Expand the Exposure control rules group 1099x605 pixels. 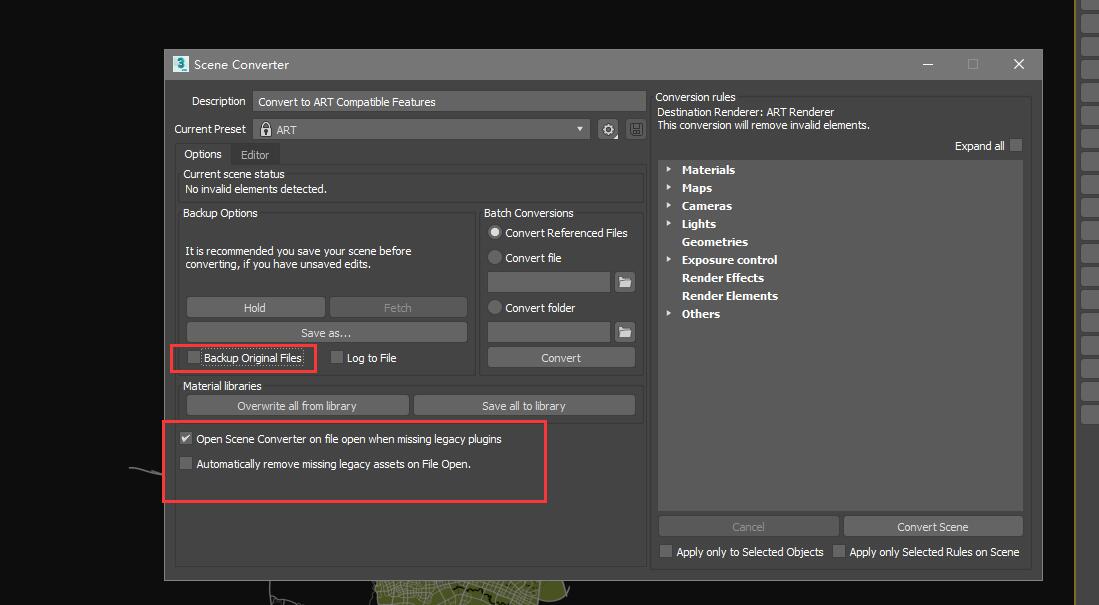click(x=669, y=259)
